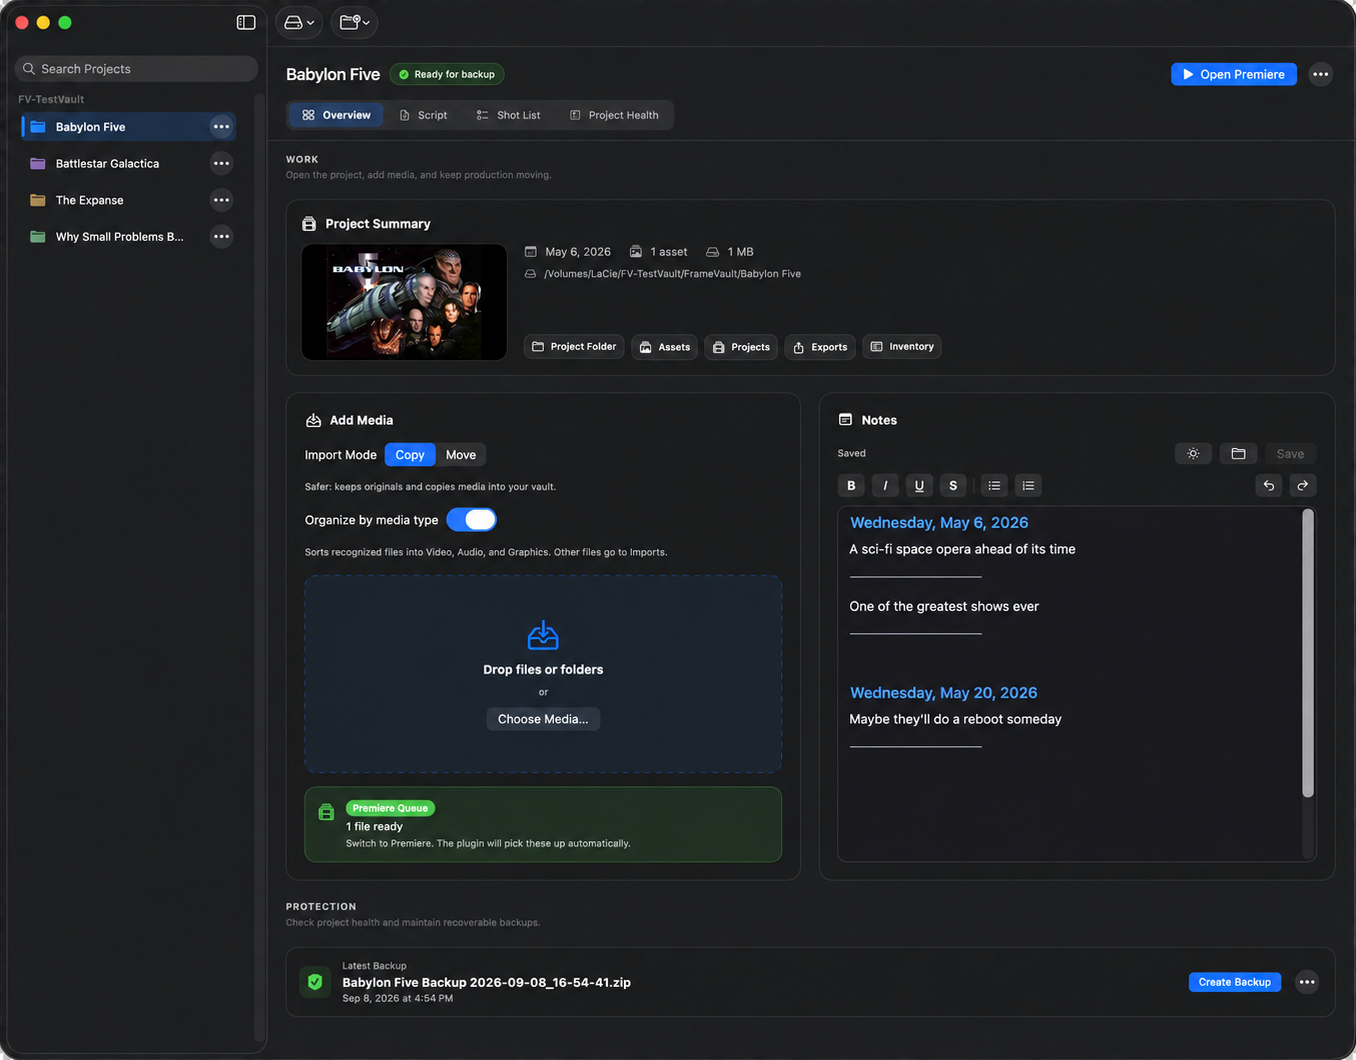Redo the last Notes edit
Viewport: 1356px width, 1060px height.
click(x=1303, y=485)
